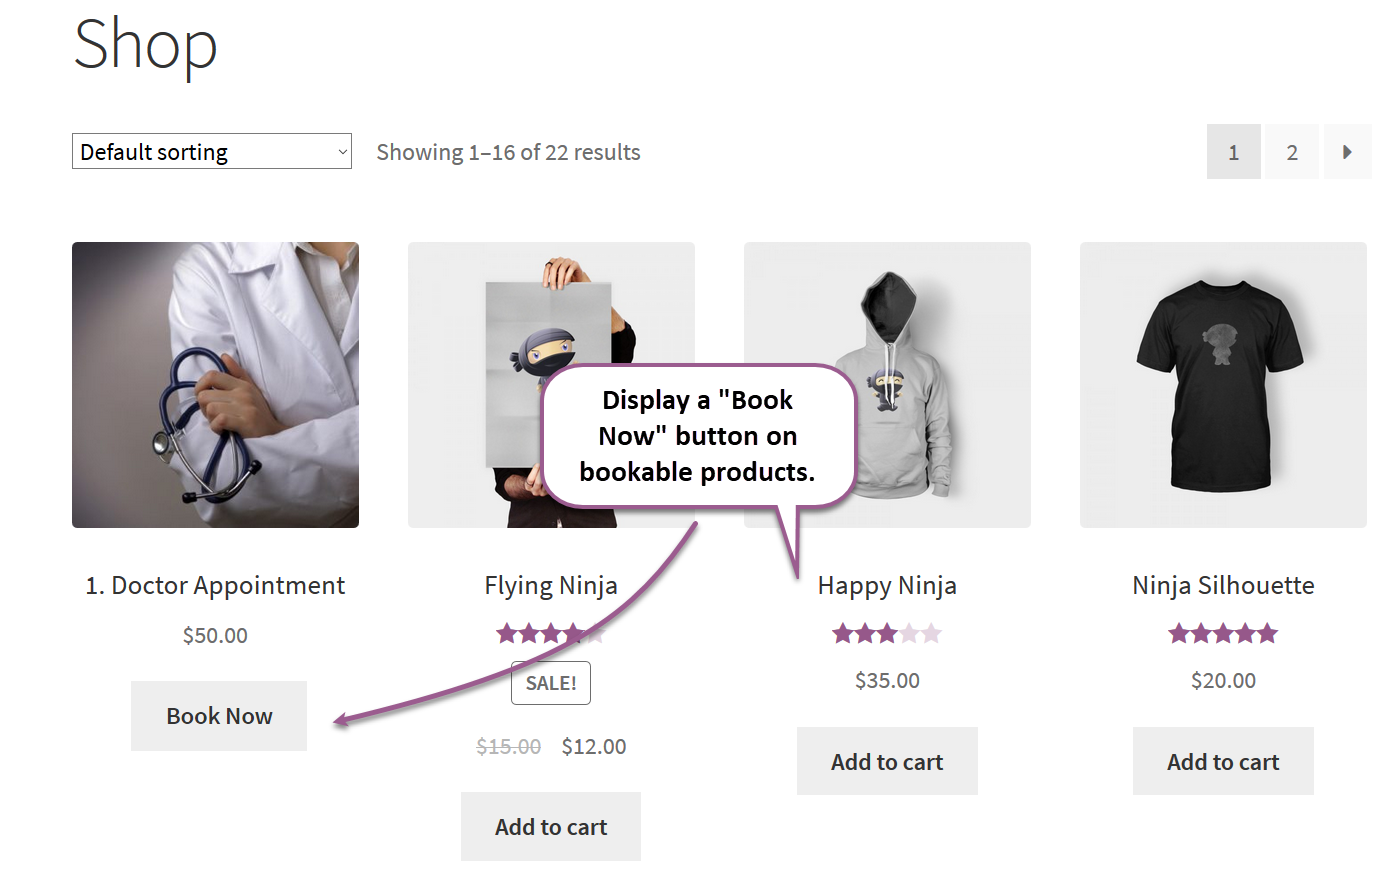This screenshot has width=1397, height=872.
Task: Open page 2 of results
Action: 1291,151
